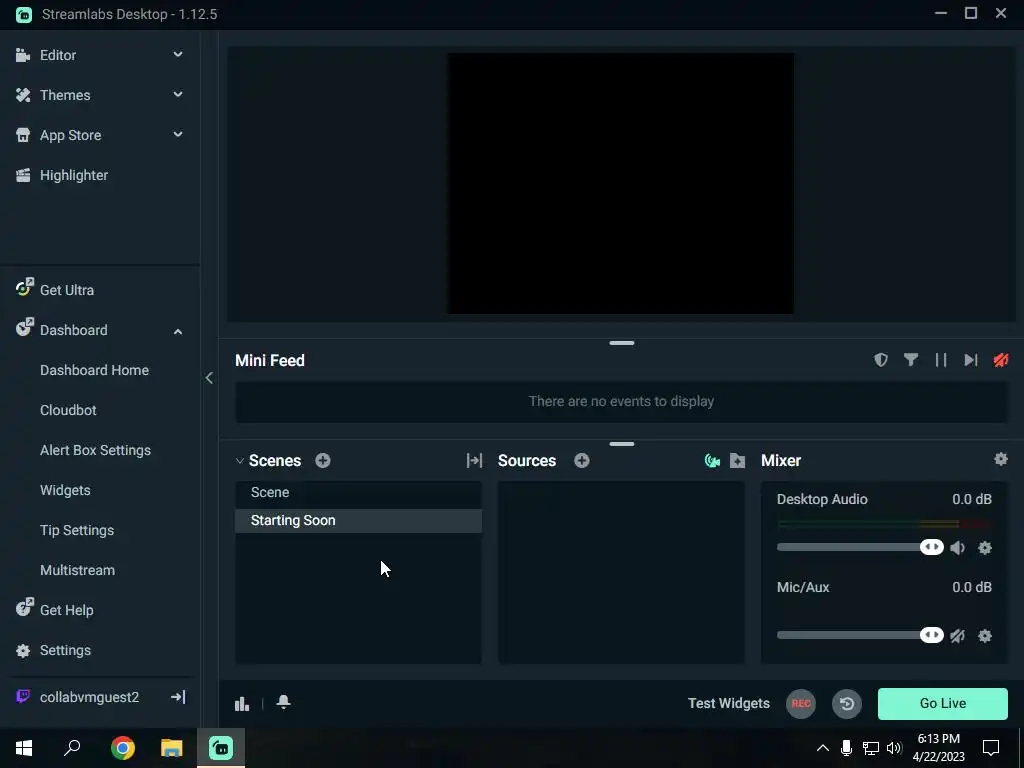Add a source folder

click(x=738, y=461)
